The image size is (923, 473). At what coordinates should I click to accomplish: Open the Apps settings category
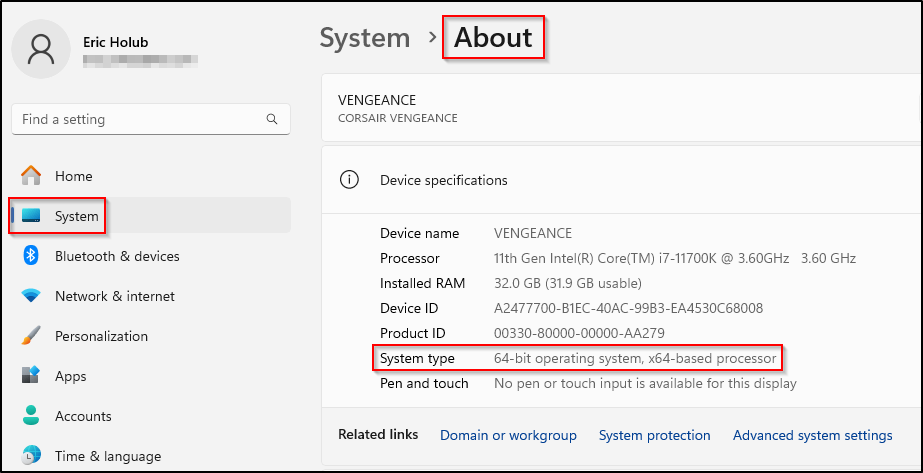coord(70,376)
